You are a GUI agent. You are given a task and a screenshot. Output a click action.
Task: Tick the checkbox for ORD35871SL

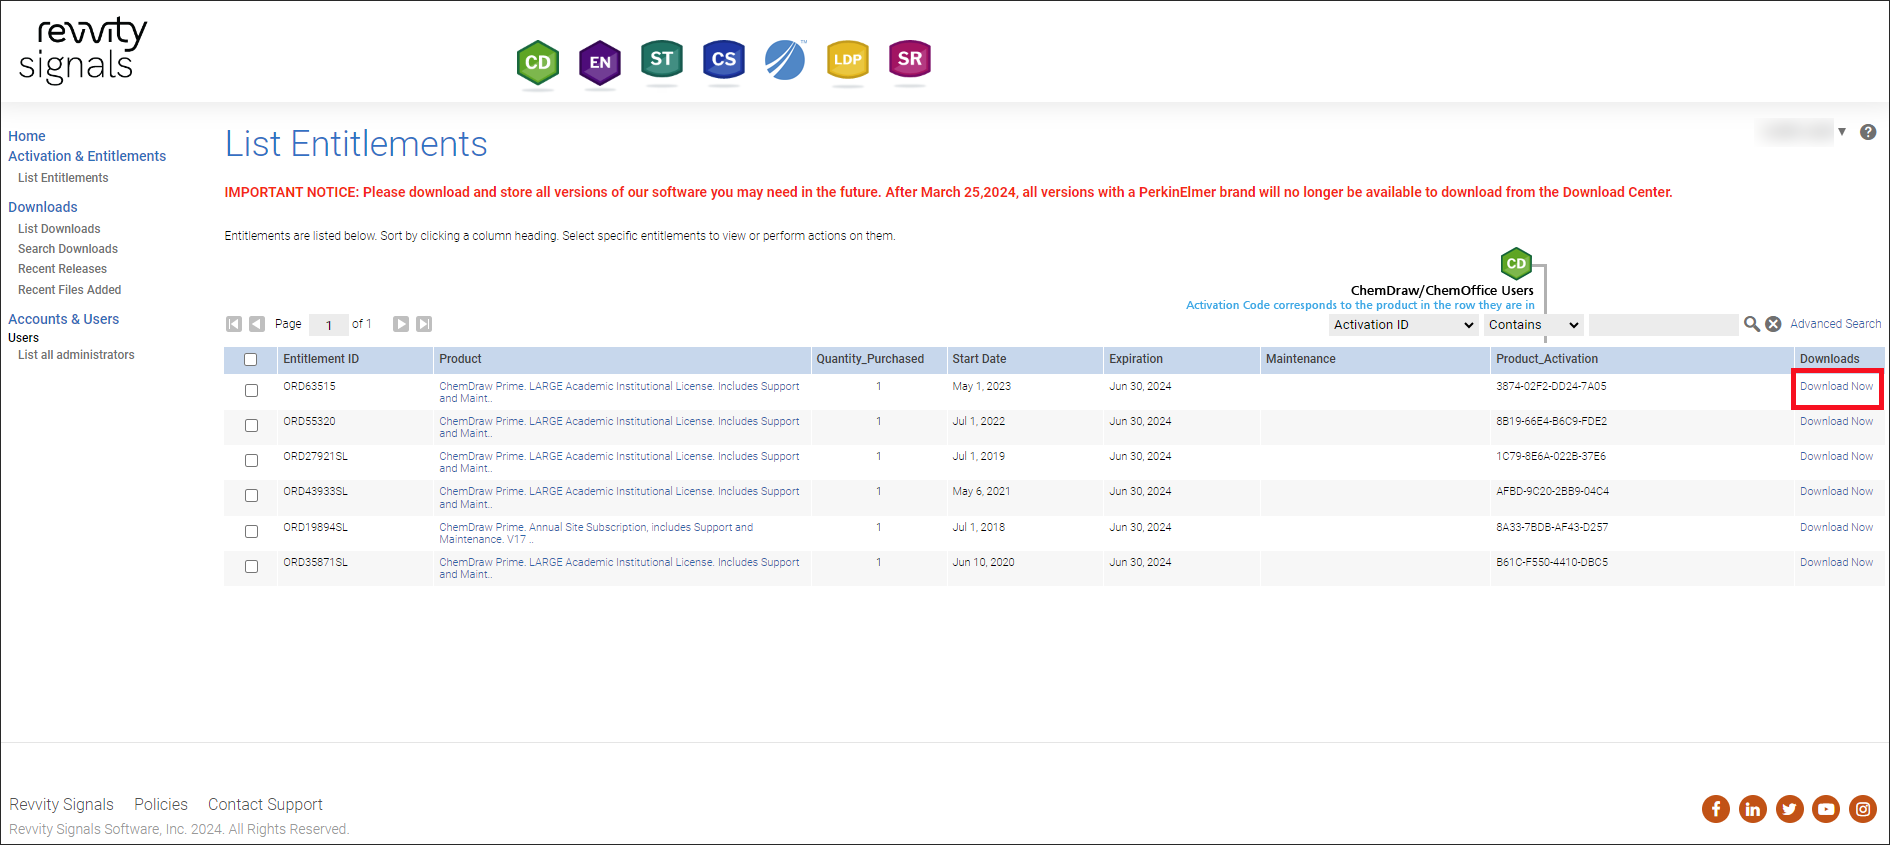(x=252, y=567)
